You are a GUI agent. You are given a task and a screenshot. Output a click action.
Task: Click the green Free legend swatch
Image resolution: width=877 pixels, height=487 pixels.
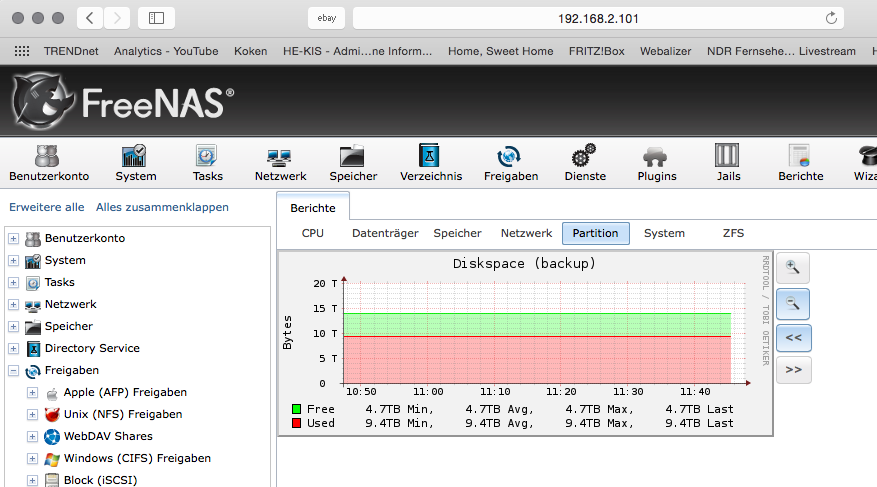(x=296, y=409)
